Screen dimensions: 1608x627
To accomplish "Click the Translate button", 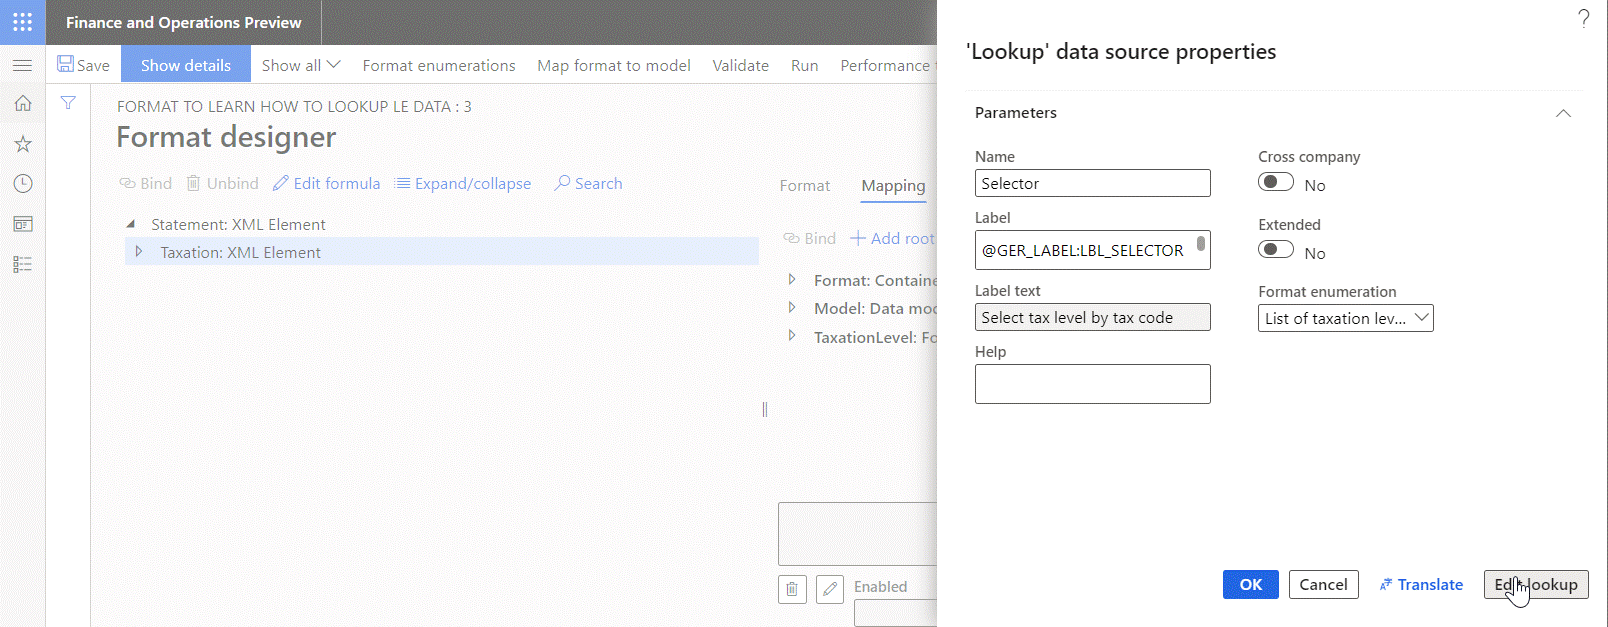I will pyautogui.click(x=1421, y=584).
